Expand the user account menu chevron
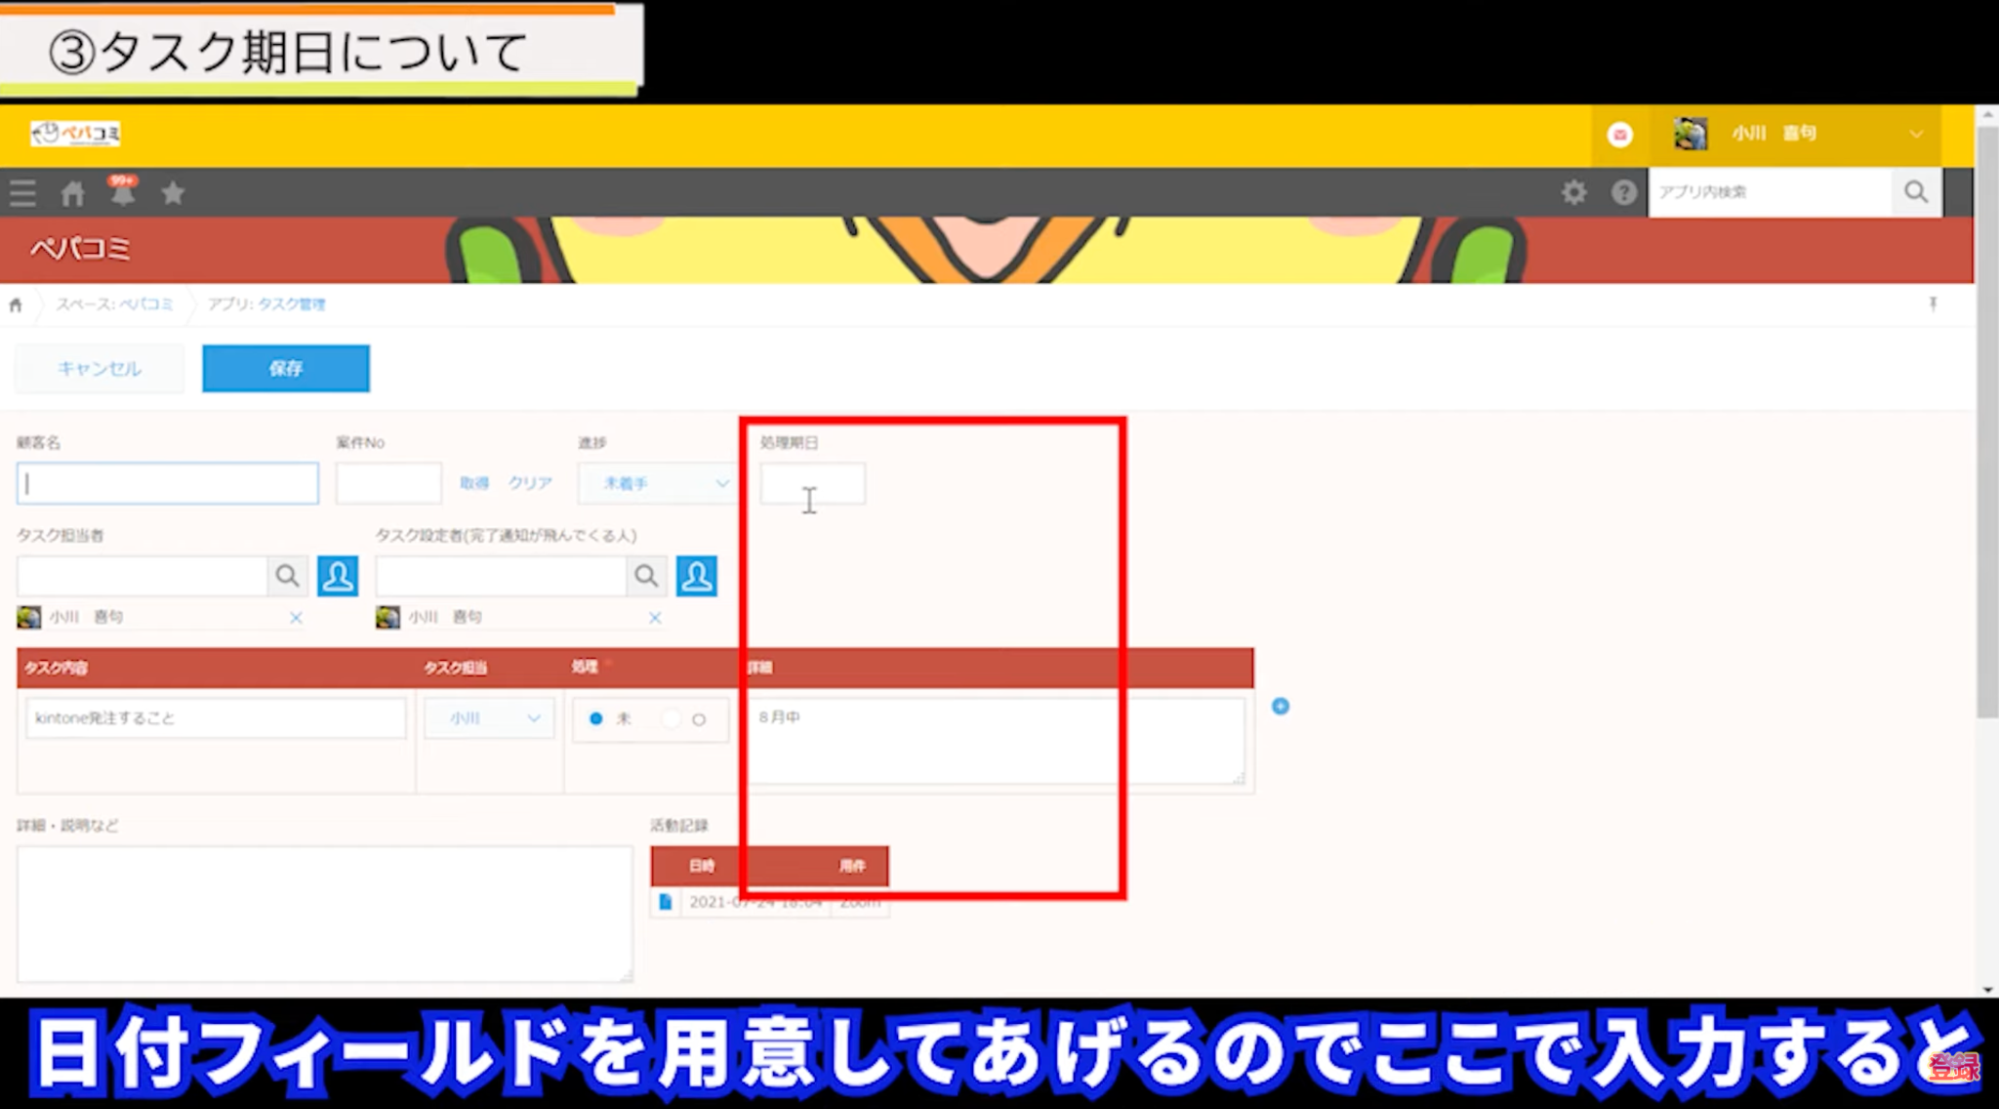The width and height of the screenshot is (1999, 1109). (1915, 134)
